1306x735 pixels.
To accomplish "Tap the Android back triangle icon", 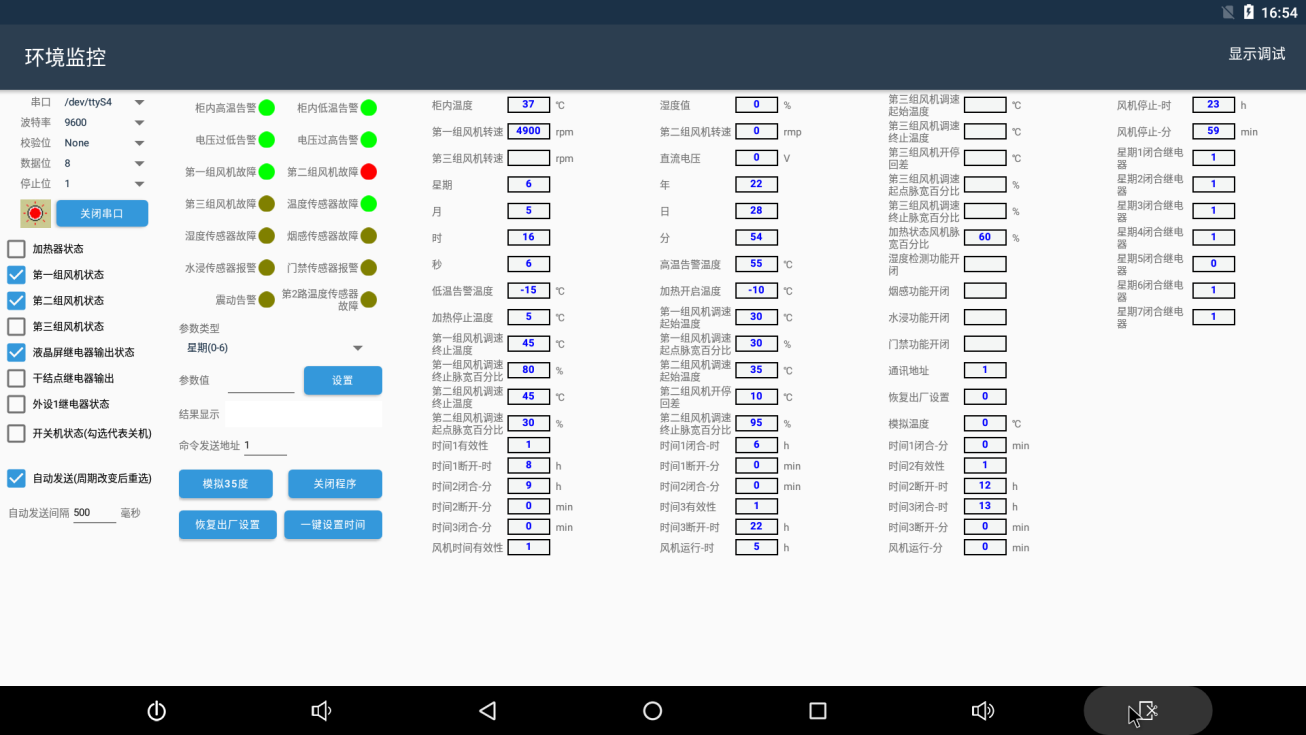I will (x=487, y=711).
